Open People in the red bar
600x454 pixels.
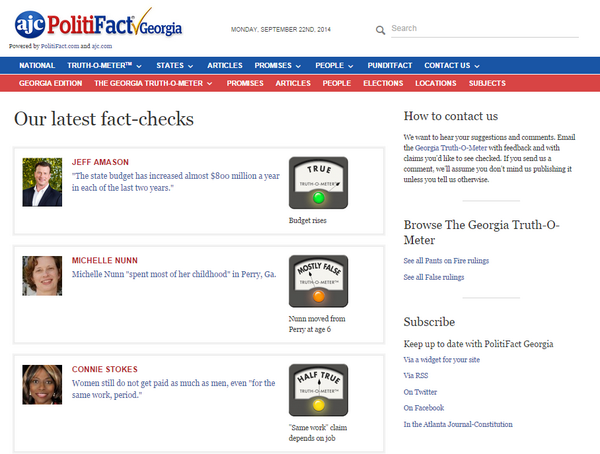[337, 83]
